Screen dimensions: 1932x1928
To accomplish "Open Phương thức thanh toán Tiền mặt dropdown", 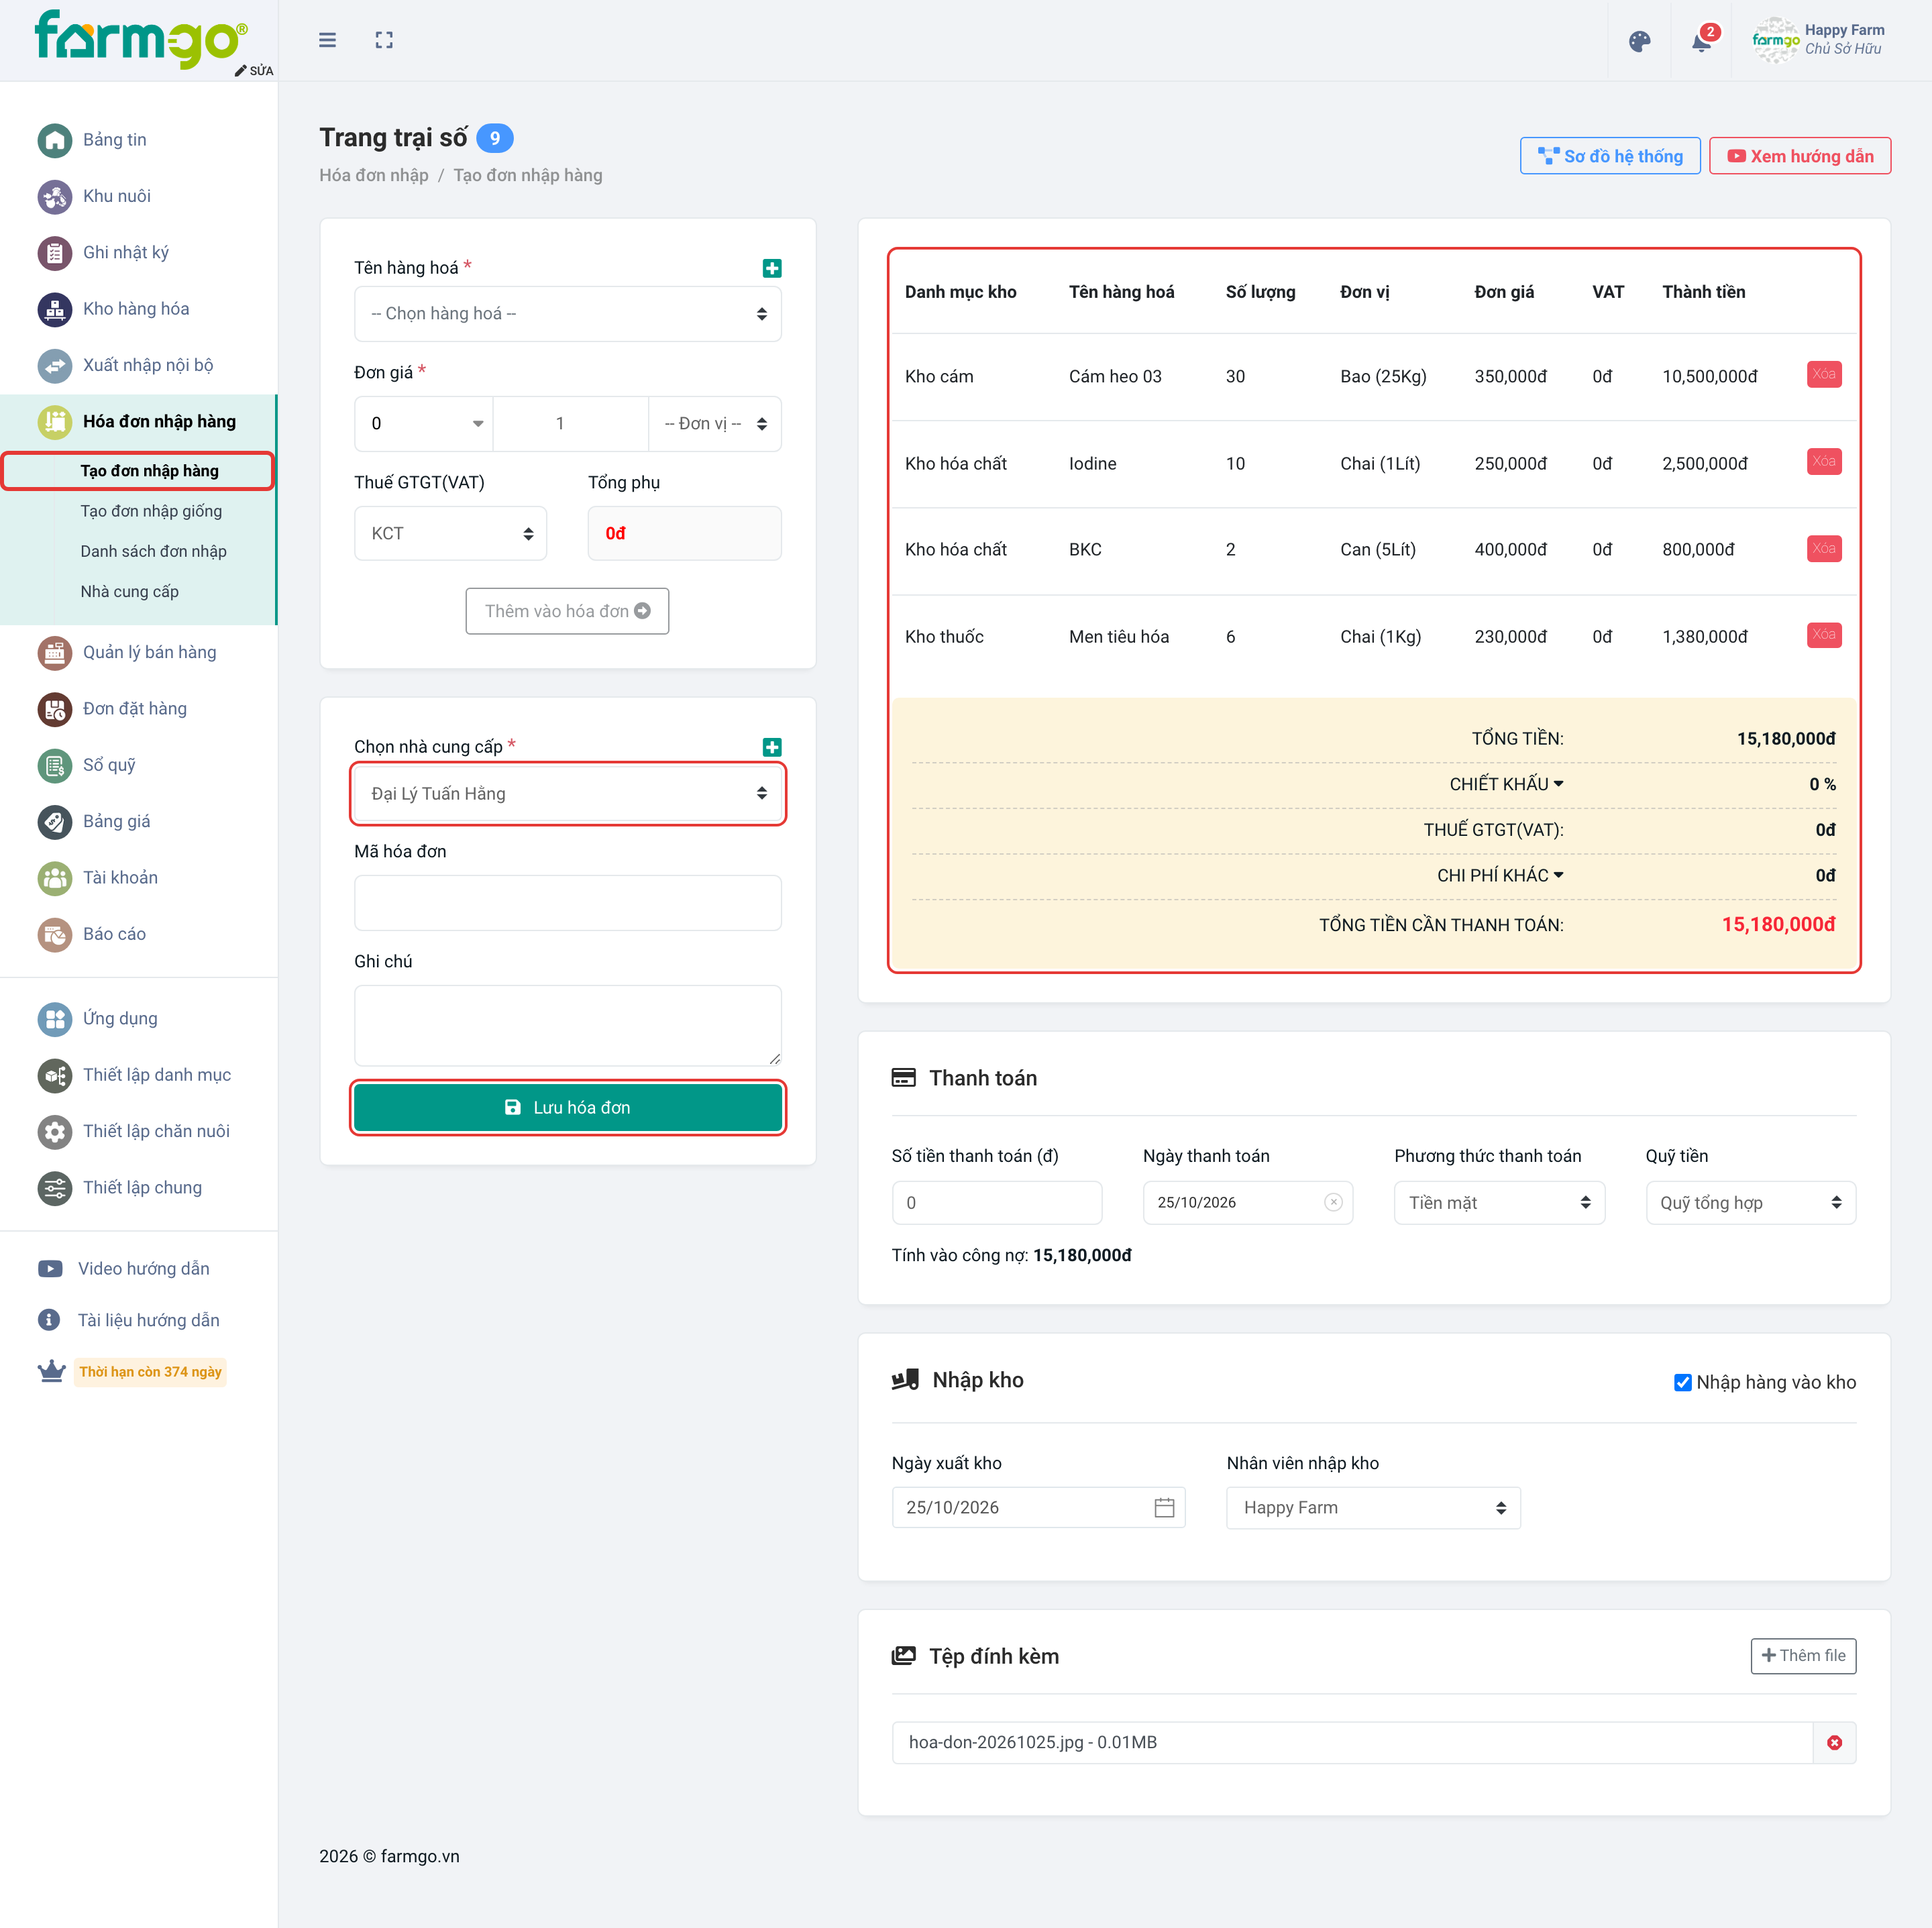I will coord(1499,1202).
